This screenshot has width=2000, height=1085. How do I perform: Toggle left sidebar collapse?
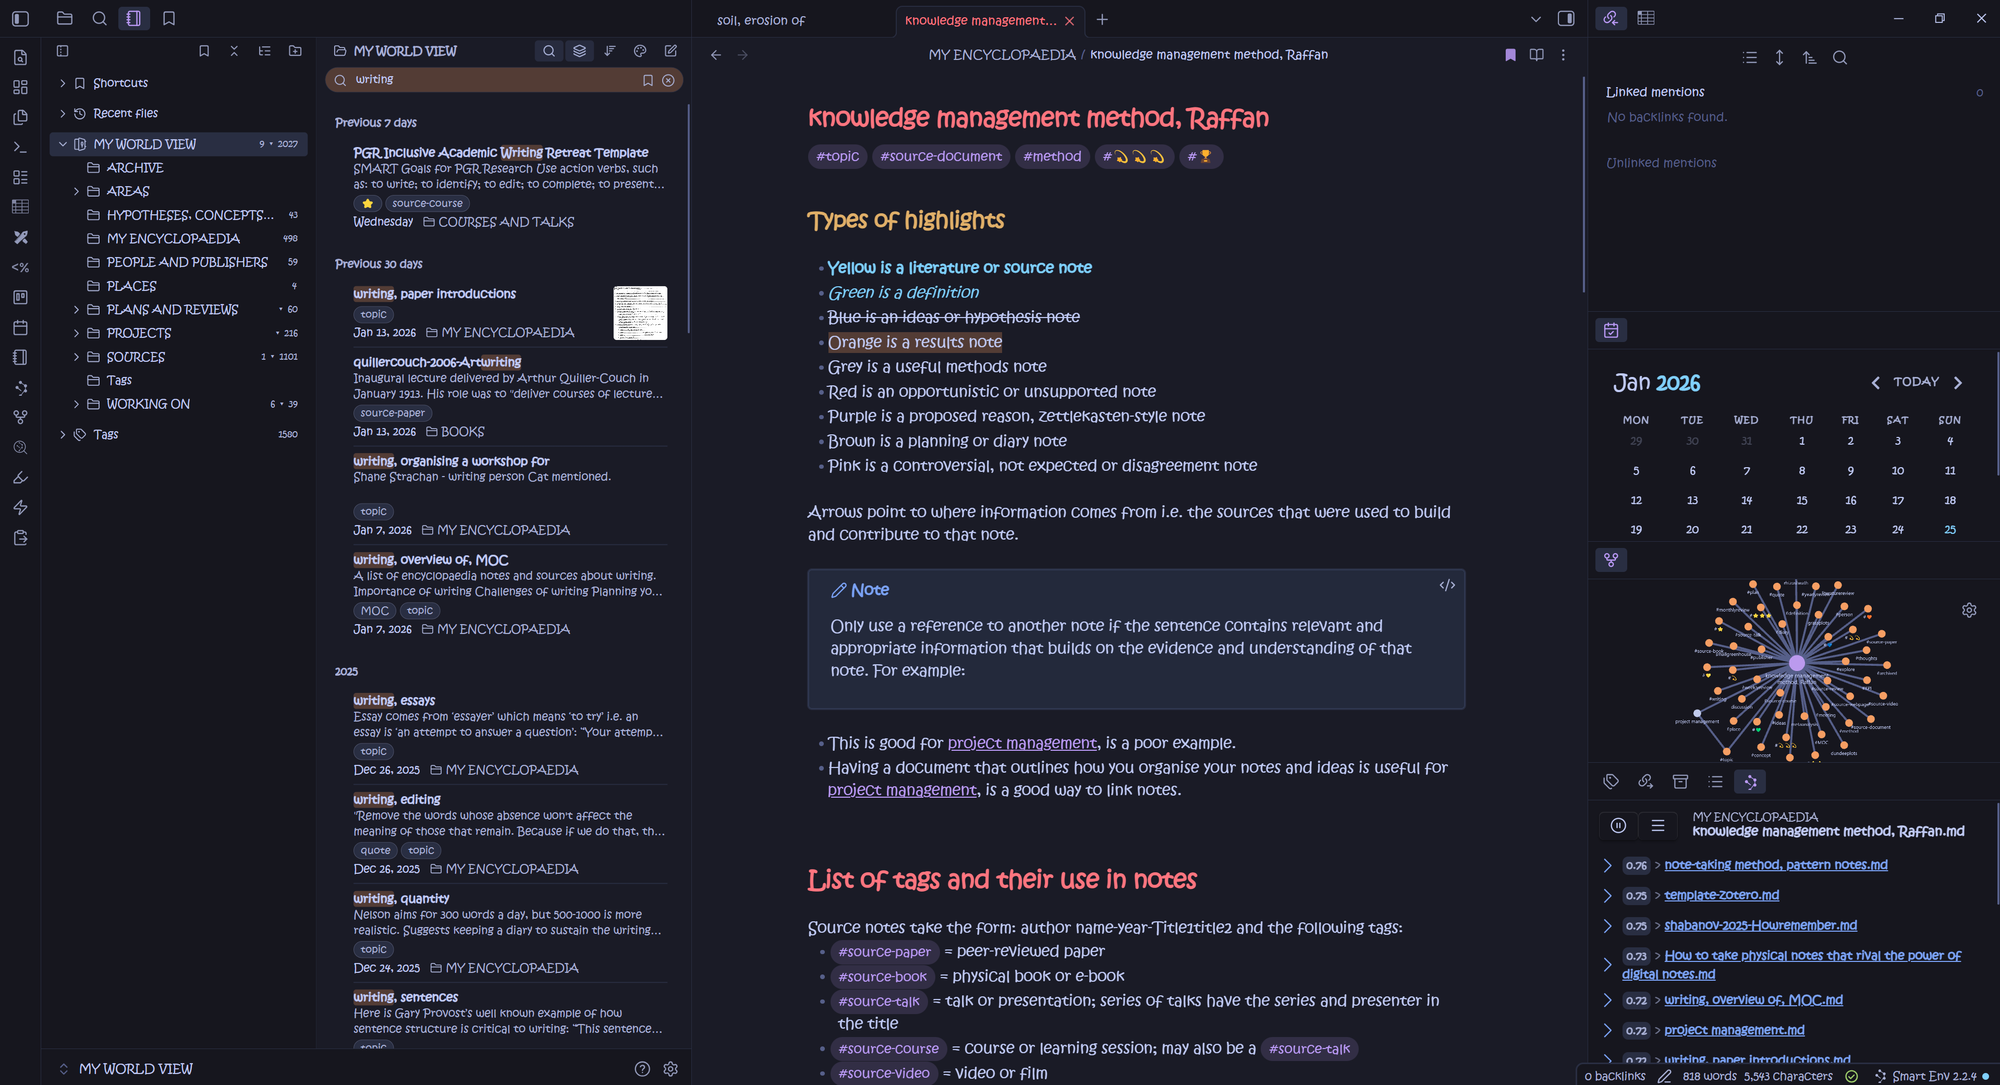click(x=20, y=18)
